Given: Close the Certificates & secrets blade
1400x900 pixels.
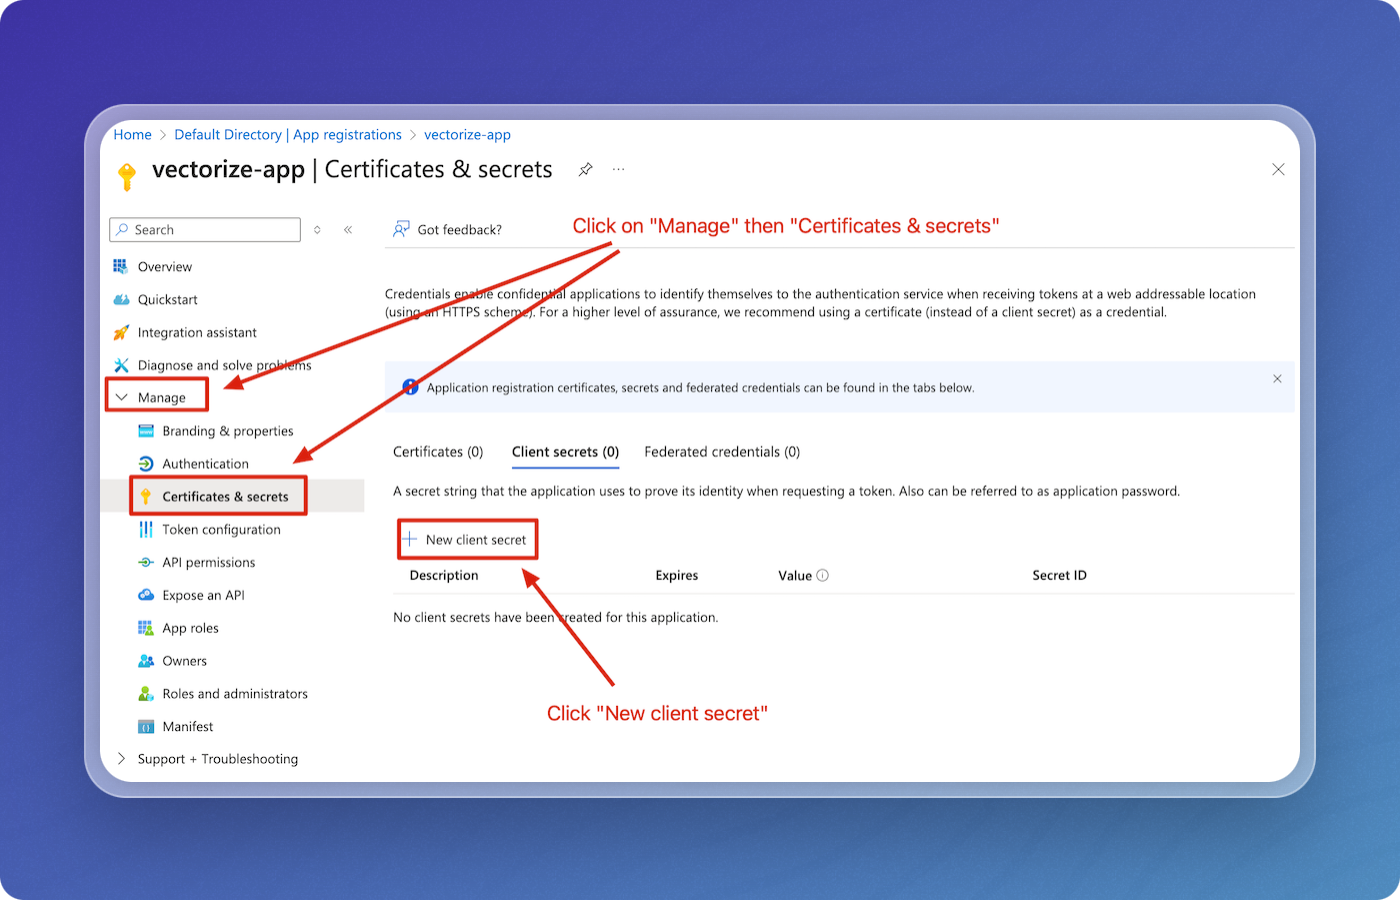Looking at the screenshot, I should pyautogui.click(x=1278, y=170).
